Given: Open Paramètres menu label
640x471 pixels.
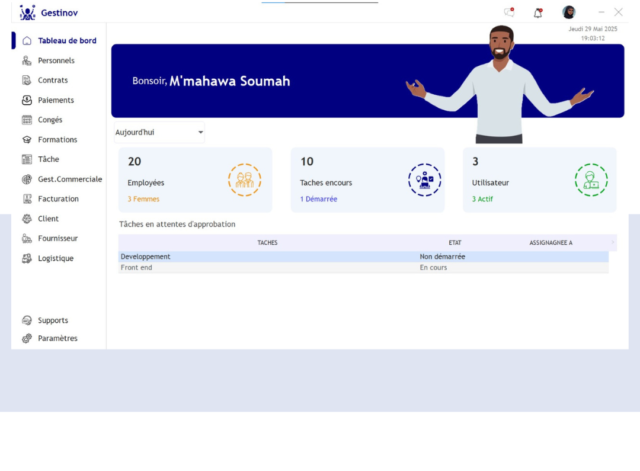Looking at the screenshot, I should click(x=58, y=338).
